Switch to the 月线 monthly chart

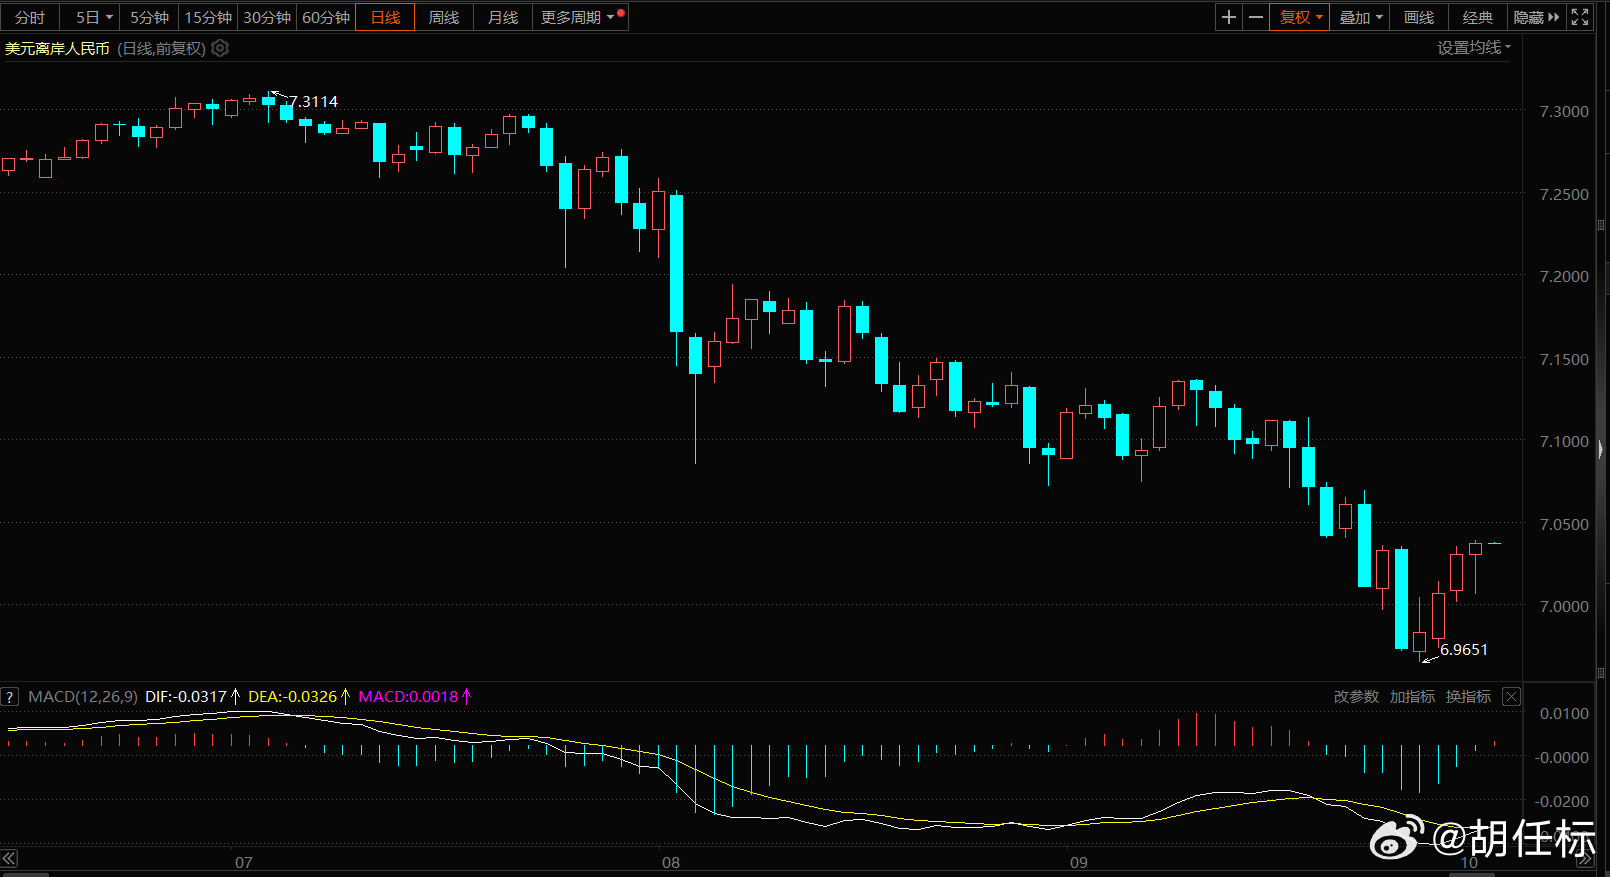pyautogui.click(x=503, y=17)
